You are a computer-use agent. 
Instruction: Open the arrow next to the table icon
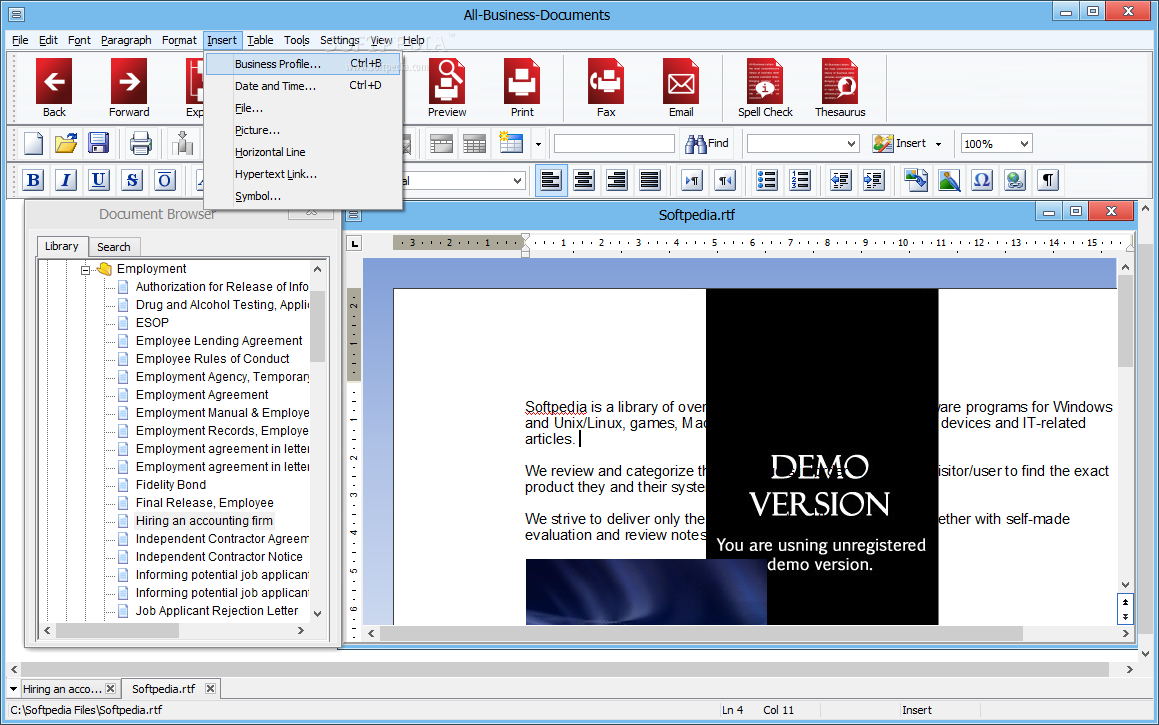click(538, 144)
